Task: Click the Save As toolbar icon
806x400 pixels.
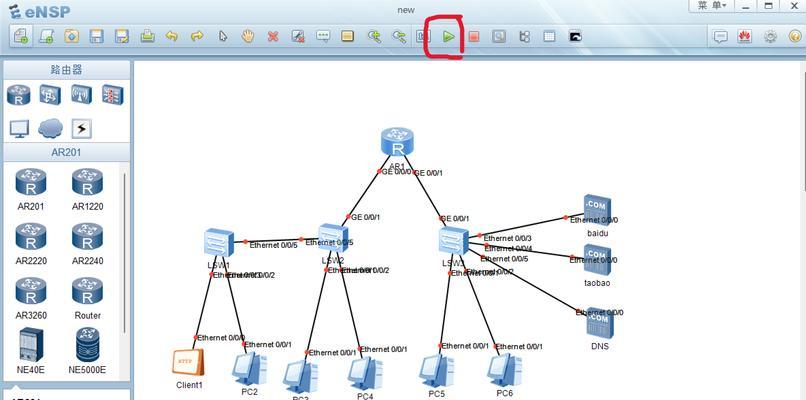Action: [x=122, y=37]
